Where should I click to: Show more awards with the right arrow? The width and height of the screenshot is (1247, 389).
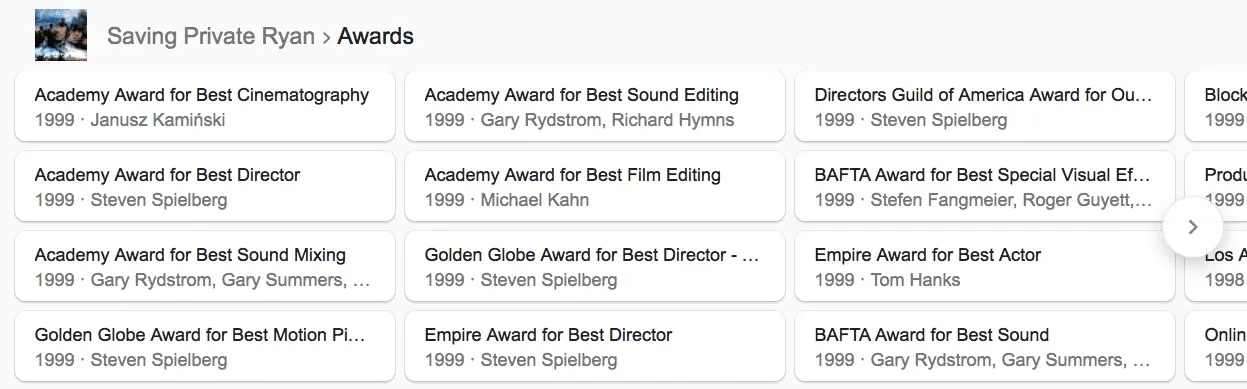coord(1192,227)
